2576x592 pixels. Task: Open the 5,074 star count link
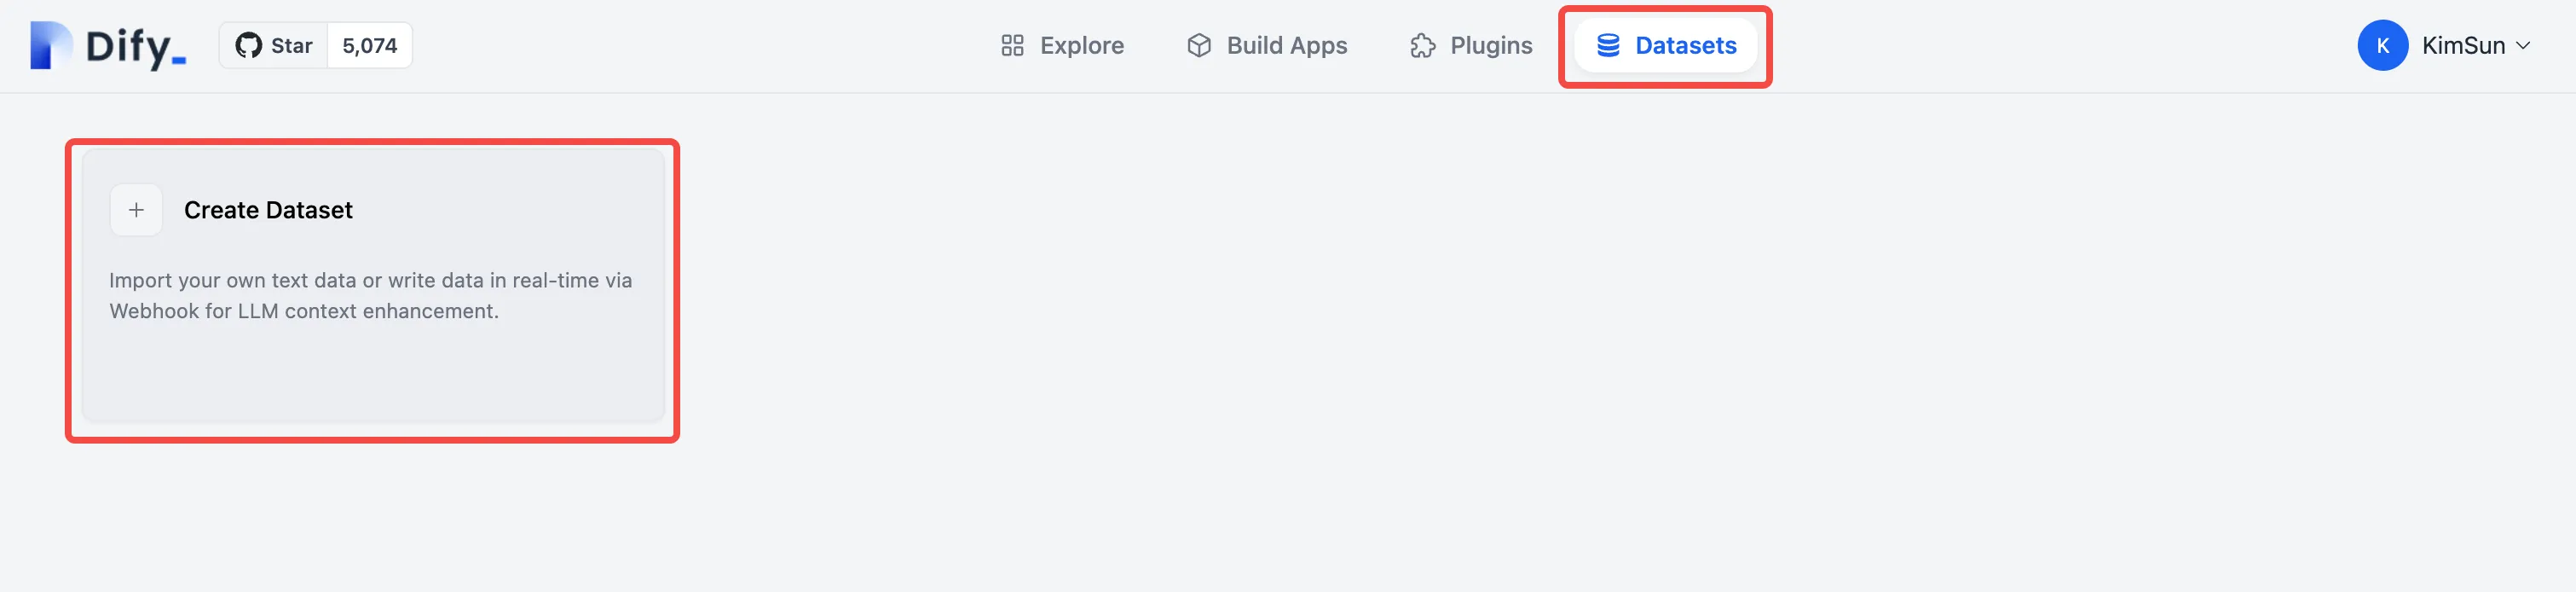pyautogui.click(x=369, y=46)
